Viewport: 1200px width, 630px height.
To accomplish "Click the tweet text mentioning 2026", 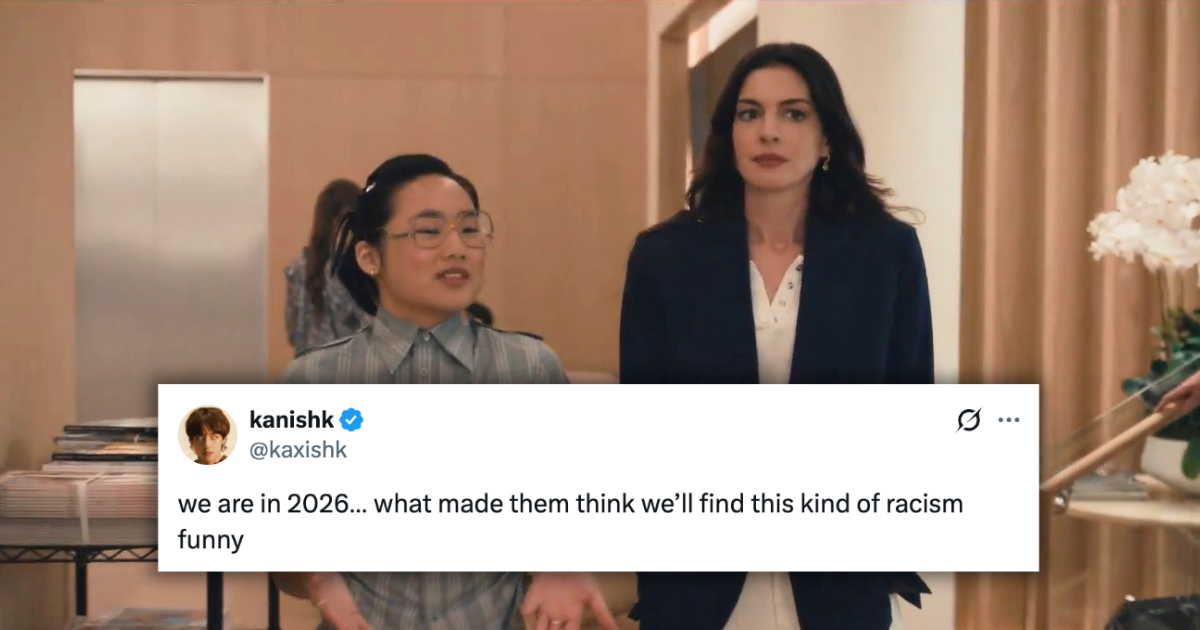I will tap(570, 521).
